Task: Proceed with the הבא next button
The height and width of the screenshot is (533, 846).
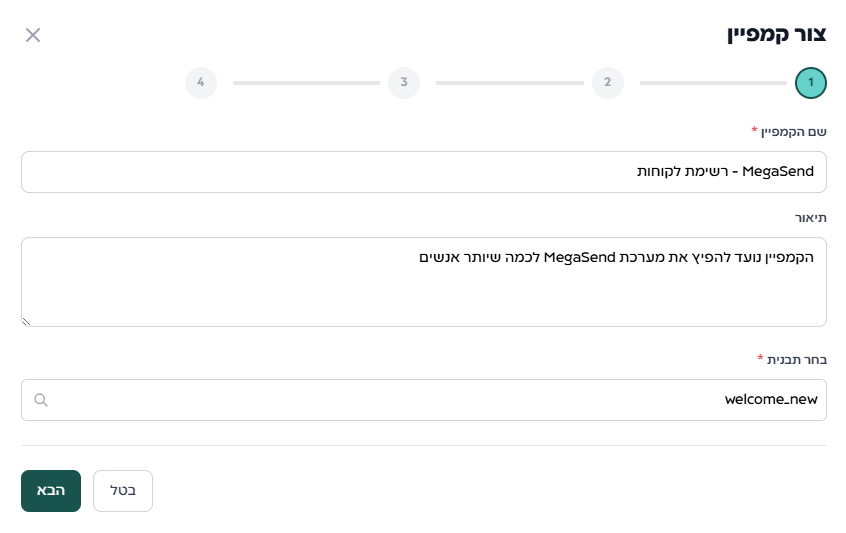Action: coord(51,491)
